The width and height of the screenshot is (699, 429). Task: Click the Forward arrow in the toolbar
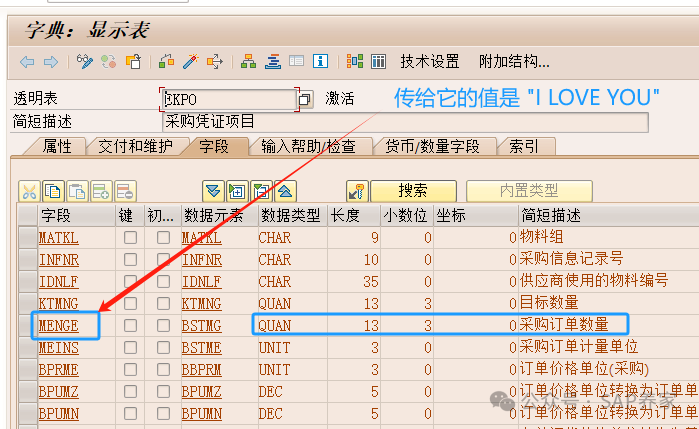click(51, 62)
